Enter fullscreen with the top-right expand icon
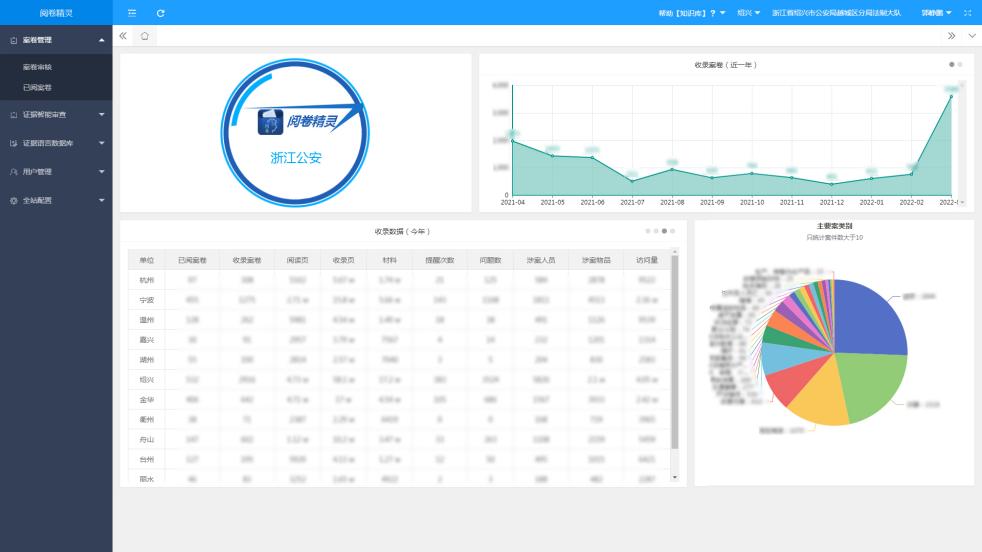The height and width of the screenshot is (552, 982). tap(968, 13)
